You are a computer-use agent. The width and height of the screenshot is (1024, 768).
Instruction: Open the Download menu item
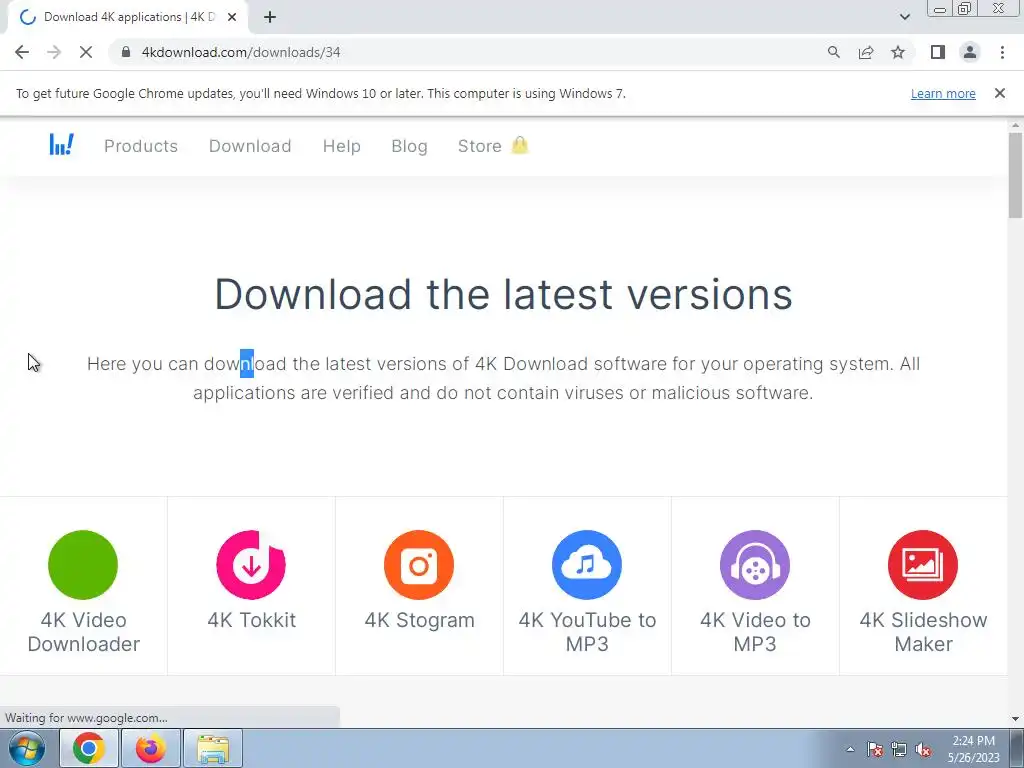[250, 146]
